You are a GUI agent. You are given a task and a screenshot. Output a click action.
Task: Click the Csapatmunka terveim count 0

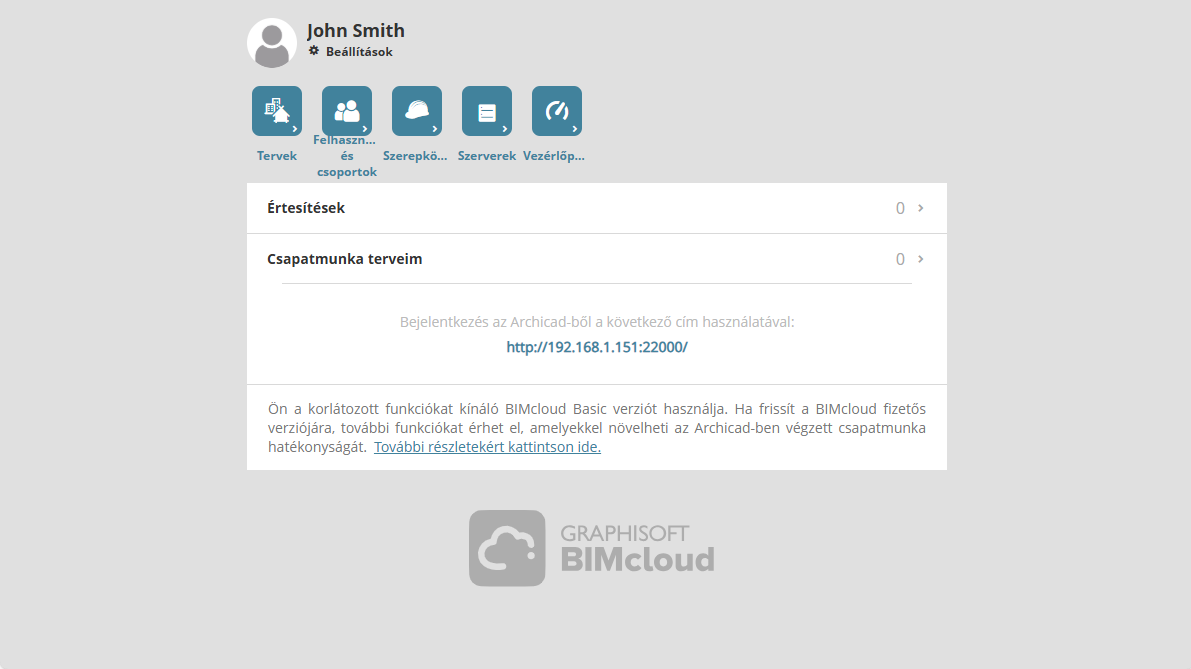[x=900, y=259]
